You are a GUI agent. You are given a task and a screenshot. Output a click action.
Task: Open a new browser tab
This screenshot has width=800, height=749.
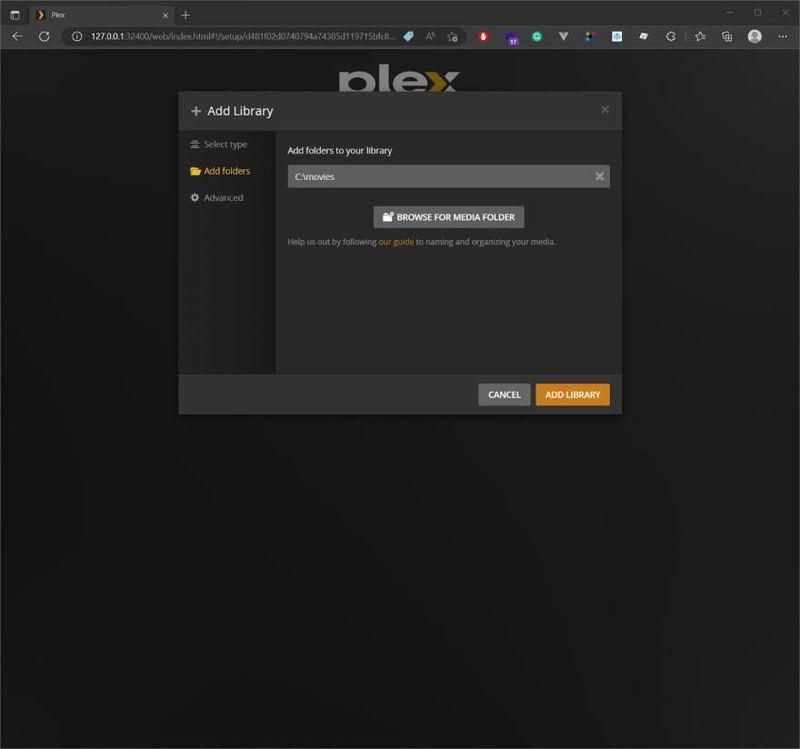(x=186, y=15)
